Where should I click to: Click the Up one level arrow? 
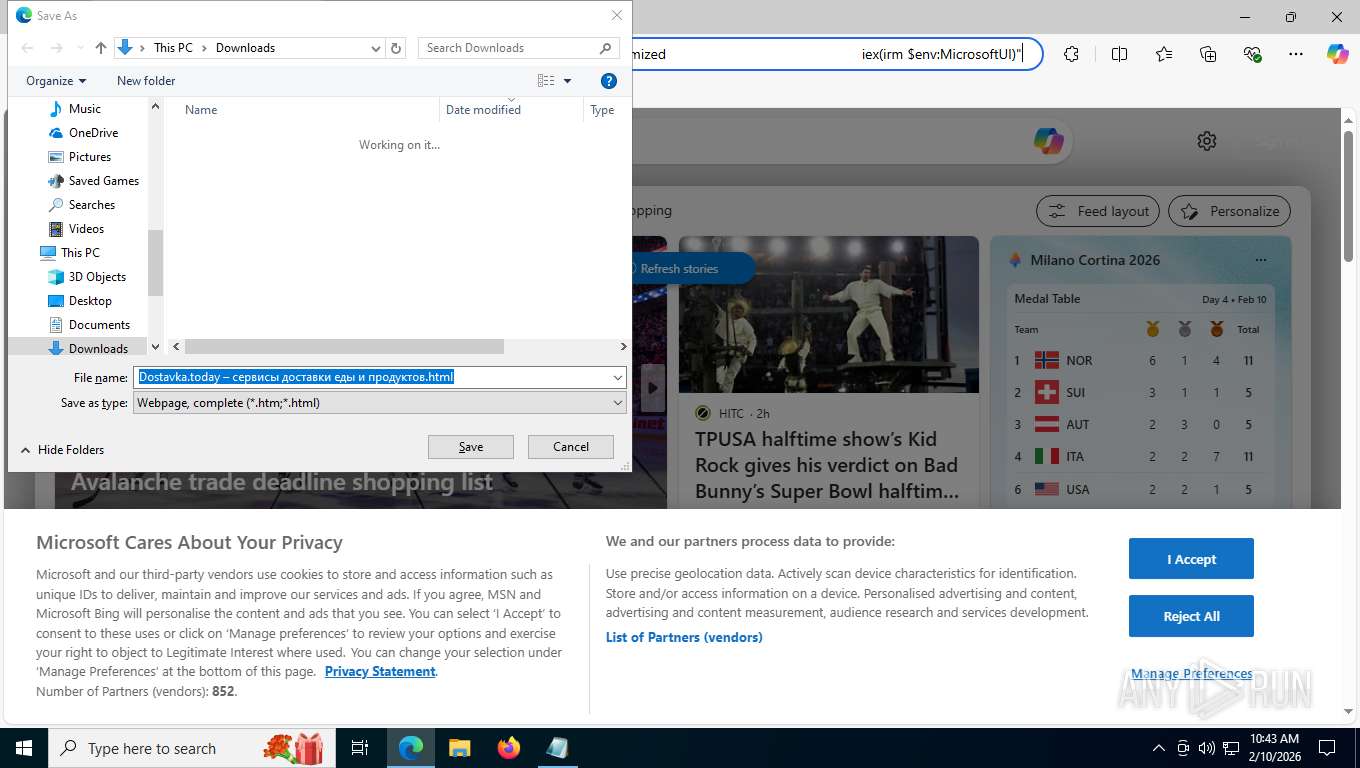[101, 48]
